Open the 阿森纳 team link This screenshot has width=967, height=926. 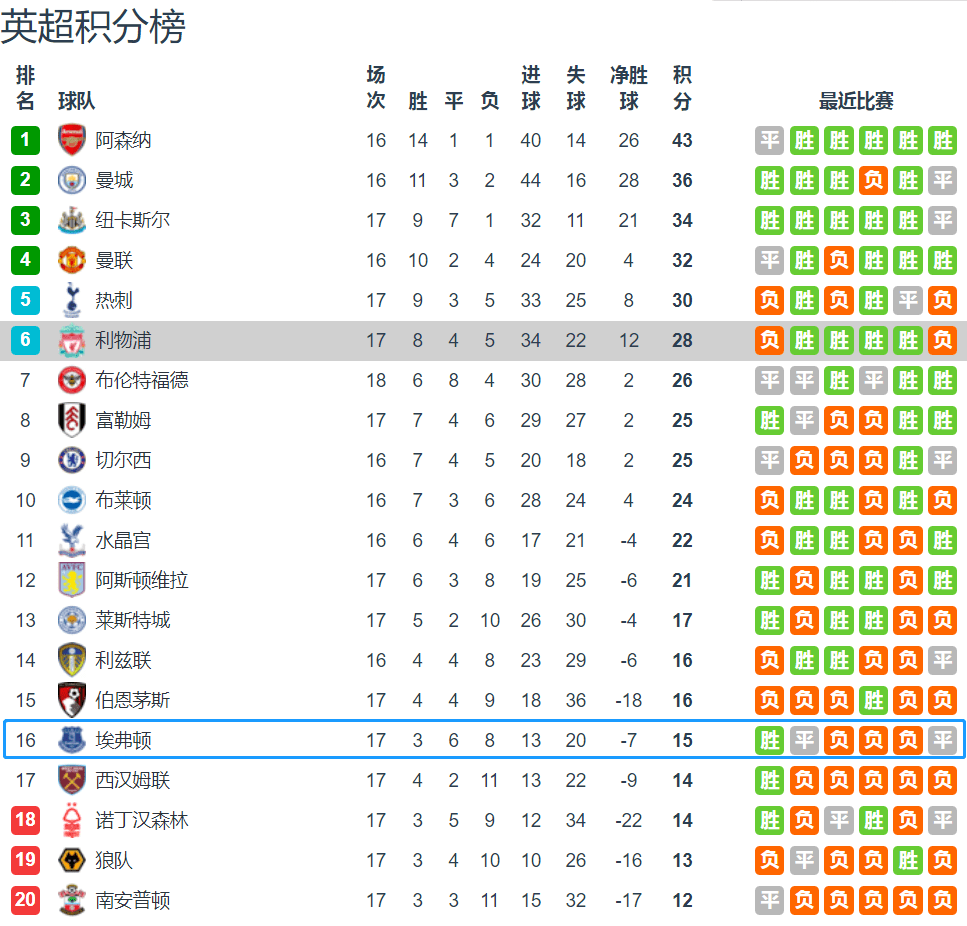pyautogui.click(x=123, y=140)
